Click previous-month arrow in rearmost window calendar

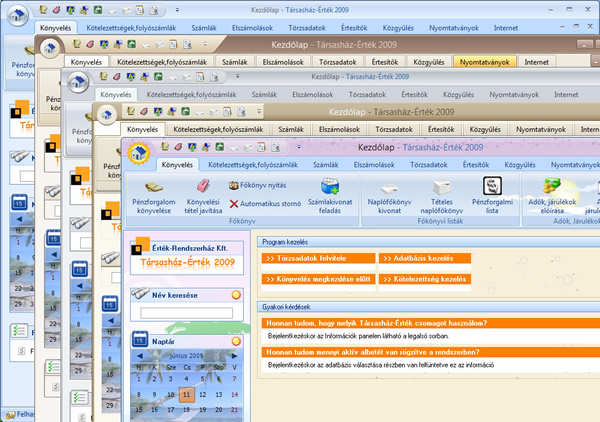[x=19, y=219]
